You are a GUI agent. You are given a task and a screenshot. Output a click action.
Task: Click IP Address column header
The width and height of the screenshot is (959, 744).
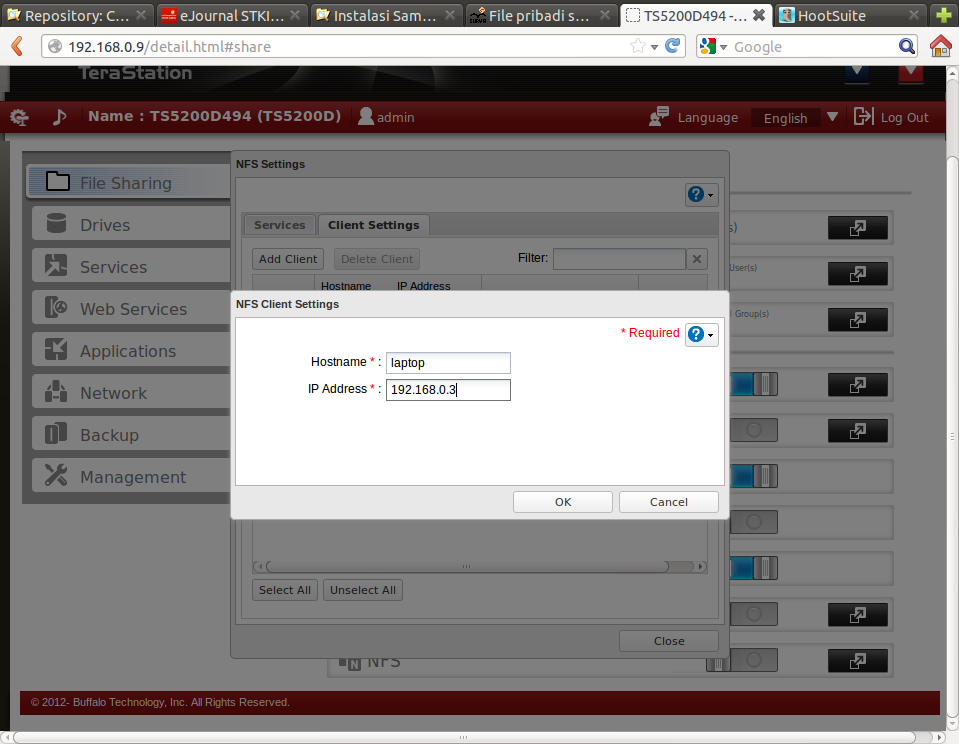click(x=423, y=286)
